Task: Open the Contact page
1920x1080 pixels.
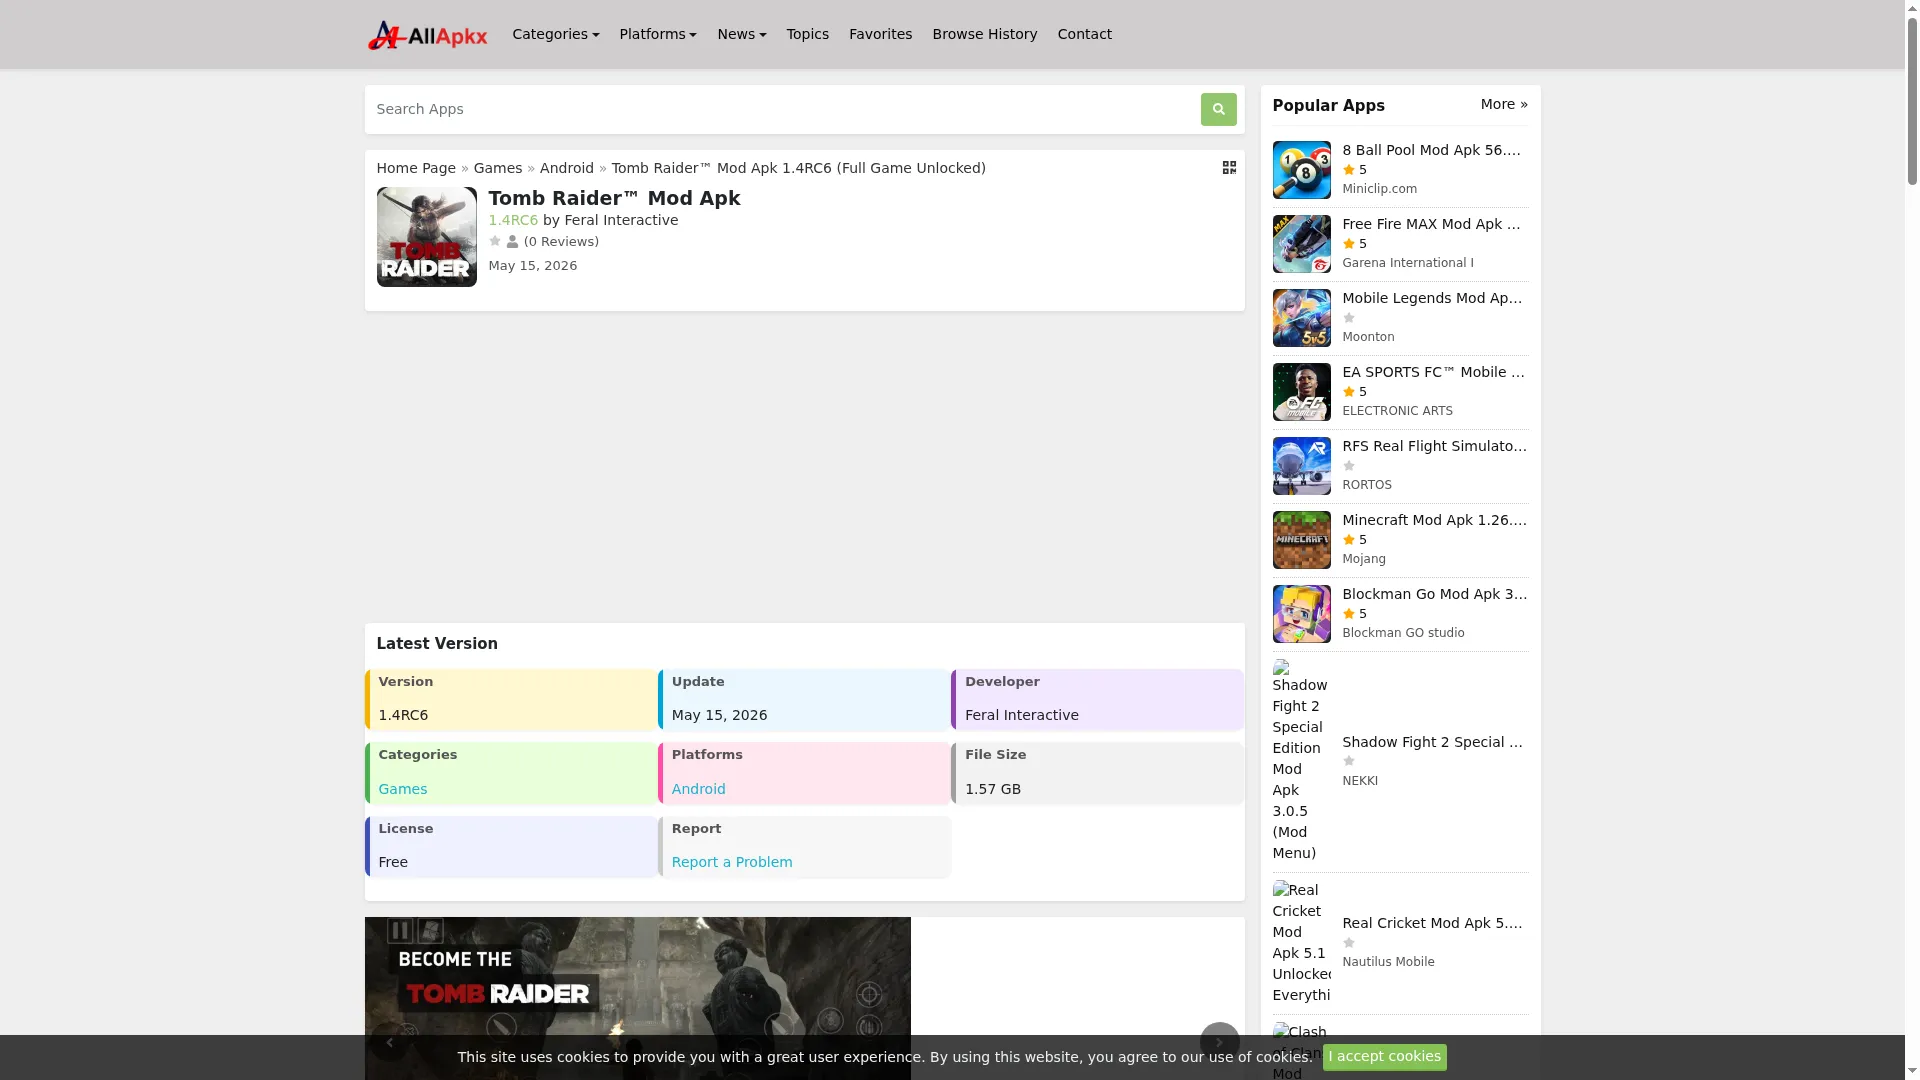Action: [1084, 34]
